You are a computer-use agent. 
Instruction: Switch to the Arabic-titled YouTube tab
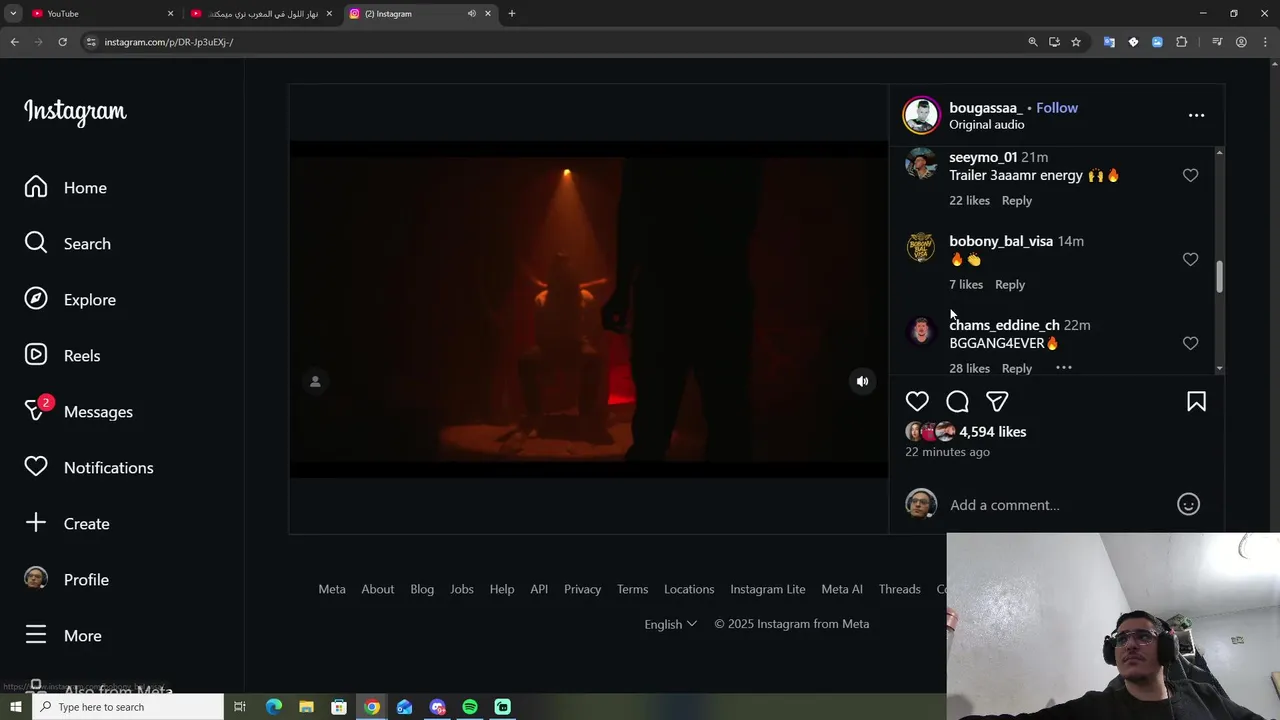(260, 13)
